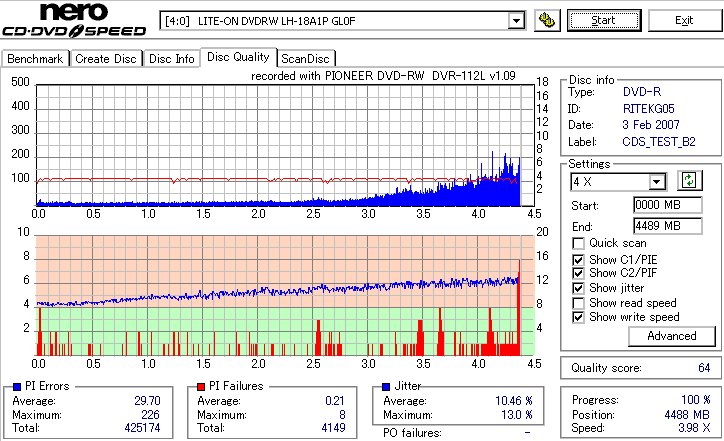Click the Start position 0000 MB field

click(668, 205)
